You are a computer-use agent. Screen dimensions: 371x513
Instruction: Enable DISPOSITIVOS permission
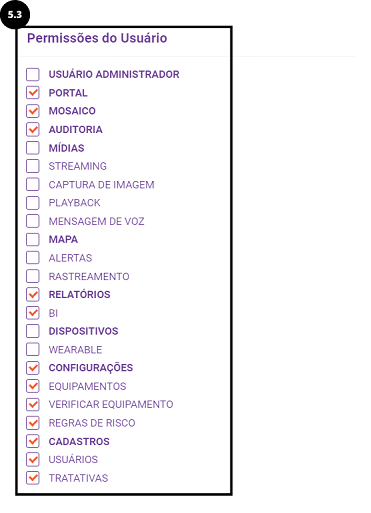pos(33,331)
